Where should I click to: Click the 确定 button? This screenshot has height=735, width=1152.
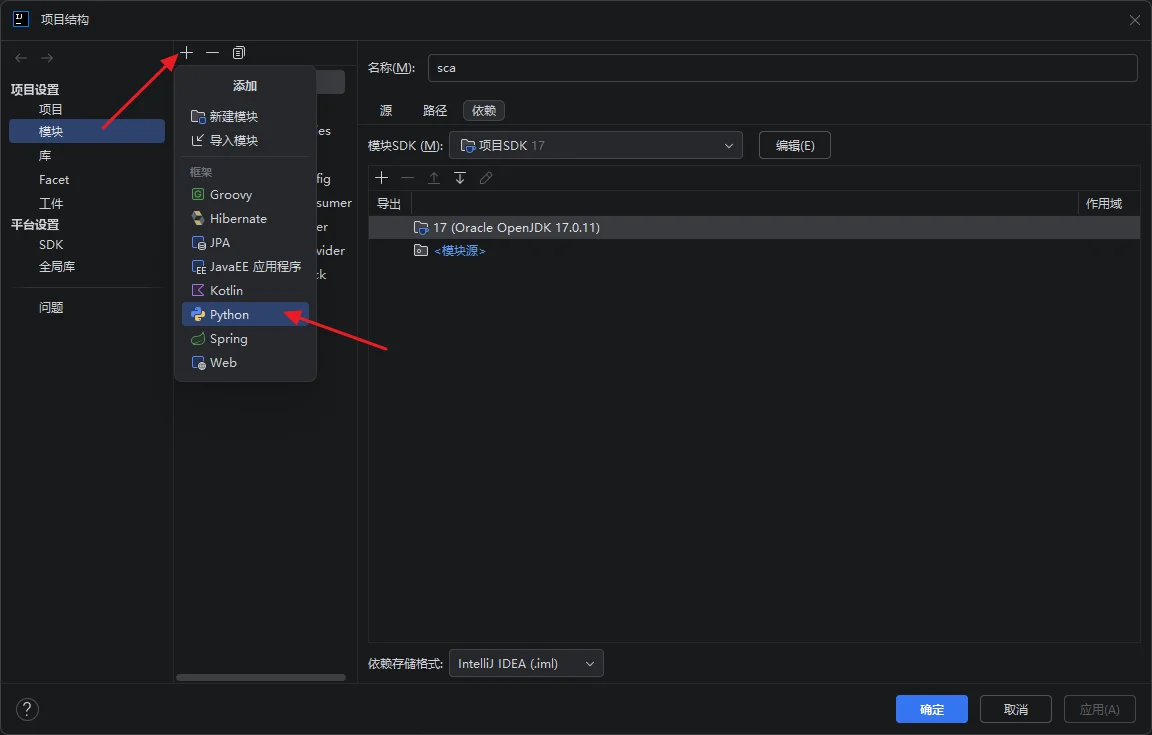pos(931,709)
